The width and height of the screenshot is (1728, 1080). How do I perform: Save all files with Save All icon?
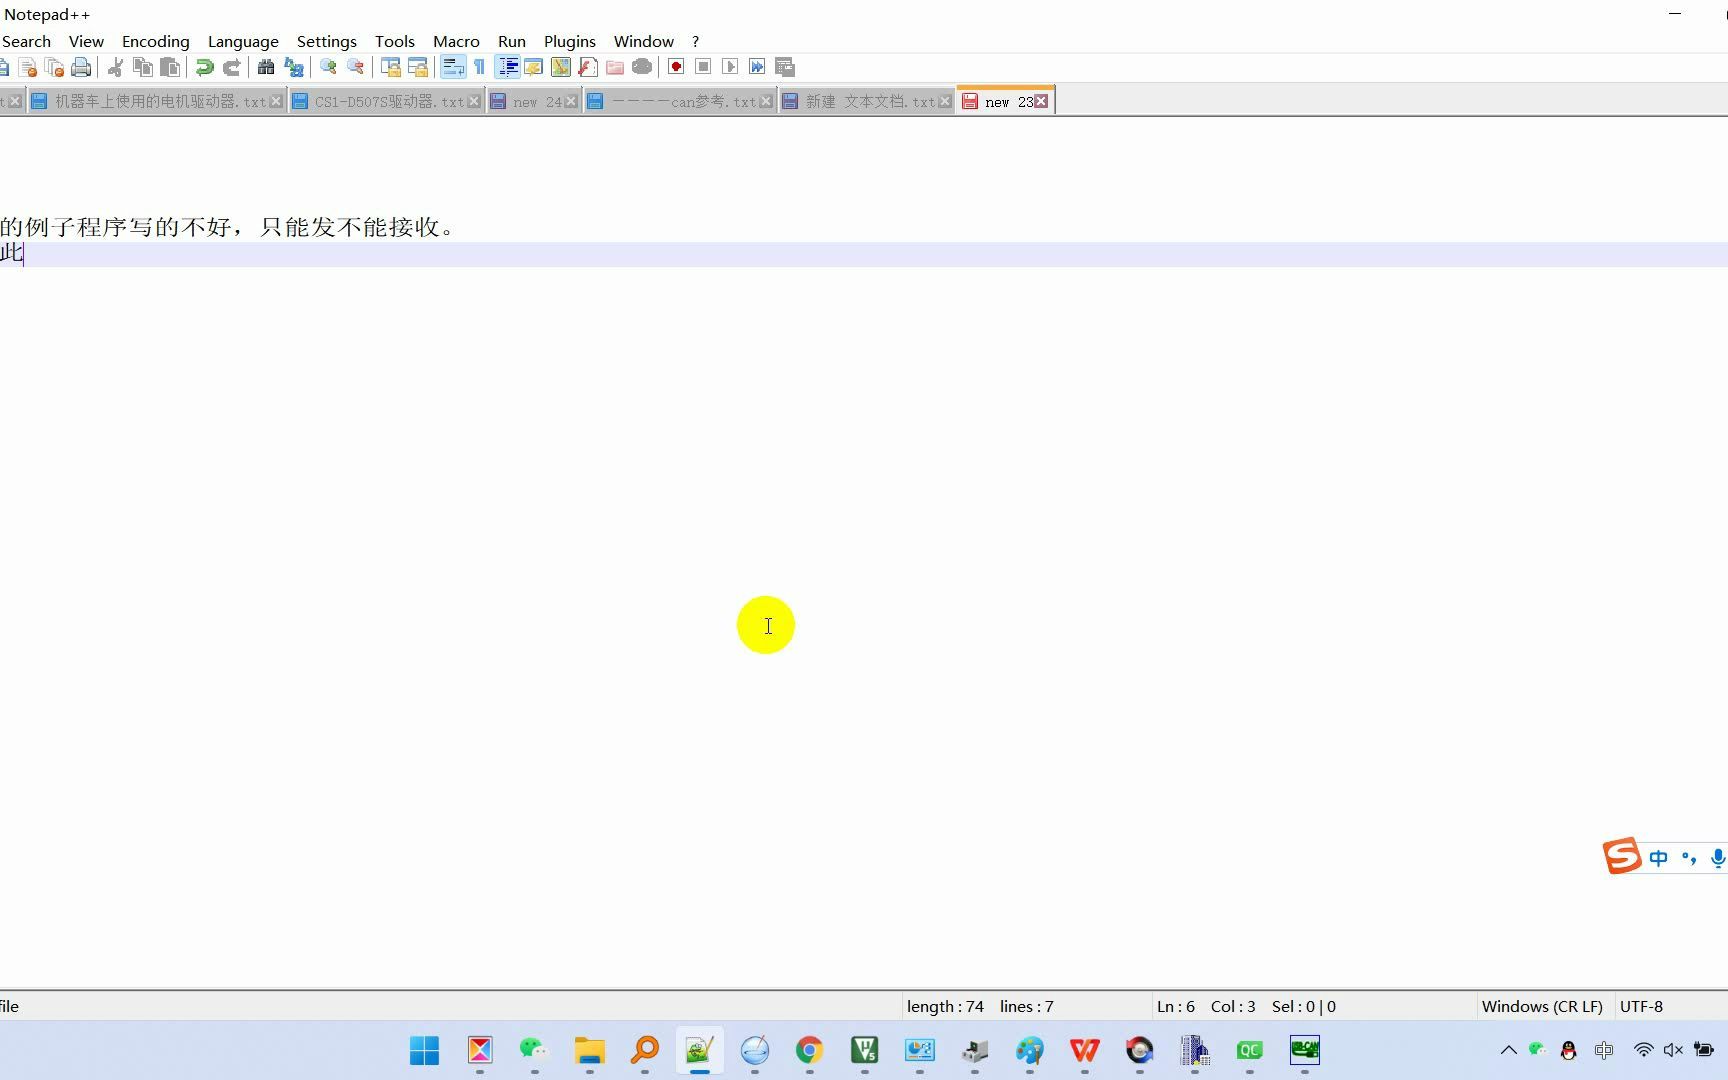tap(55, 66)
